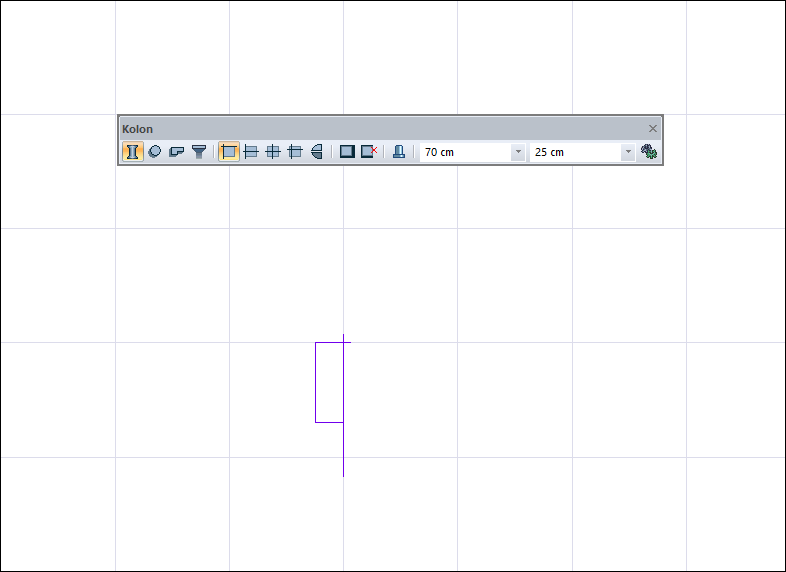The width and height of the screenshot is (786, 572).
Task: Select the circular column tool
Action: tap(155, 151)
